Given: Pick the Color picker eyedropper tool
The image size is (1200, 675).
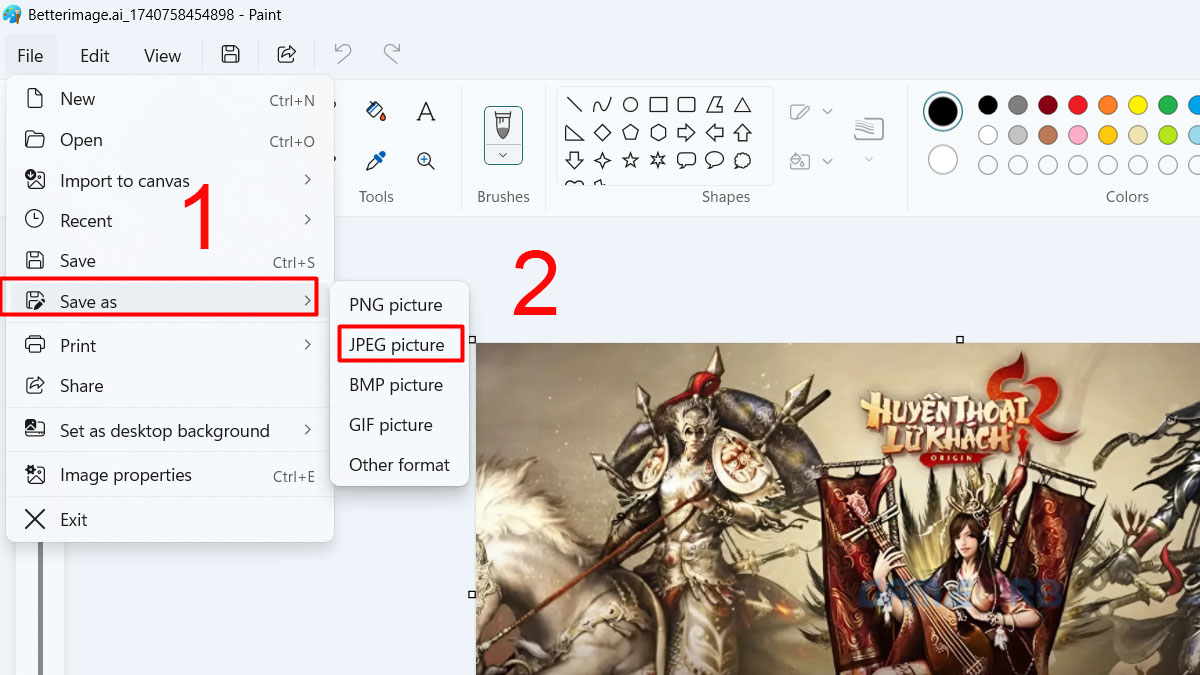Looking at the screenshot, I should 376,160.
